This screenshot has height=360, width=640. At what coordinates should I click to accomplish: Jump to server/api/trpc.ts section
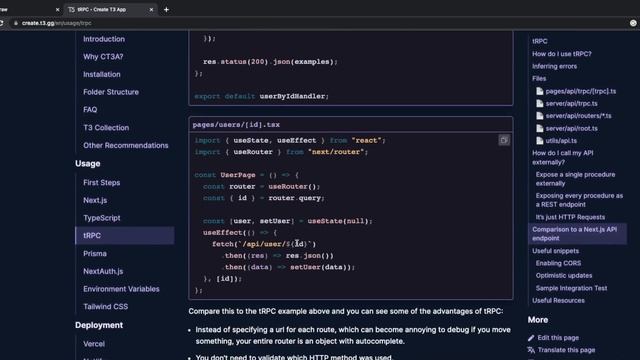point(571,104)
